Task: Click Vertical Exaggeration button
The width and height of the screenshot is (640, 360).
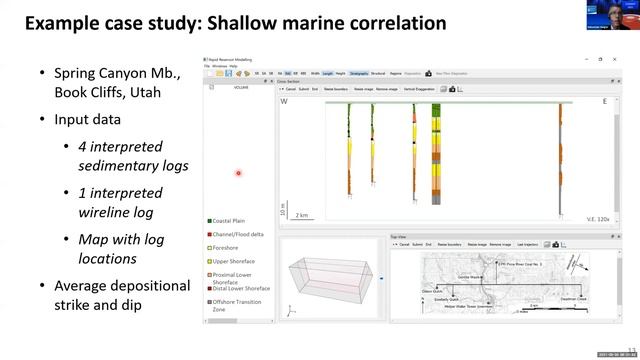Action: coord(419,89)
